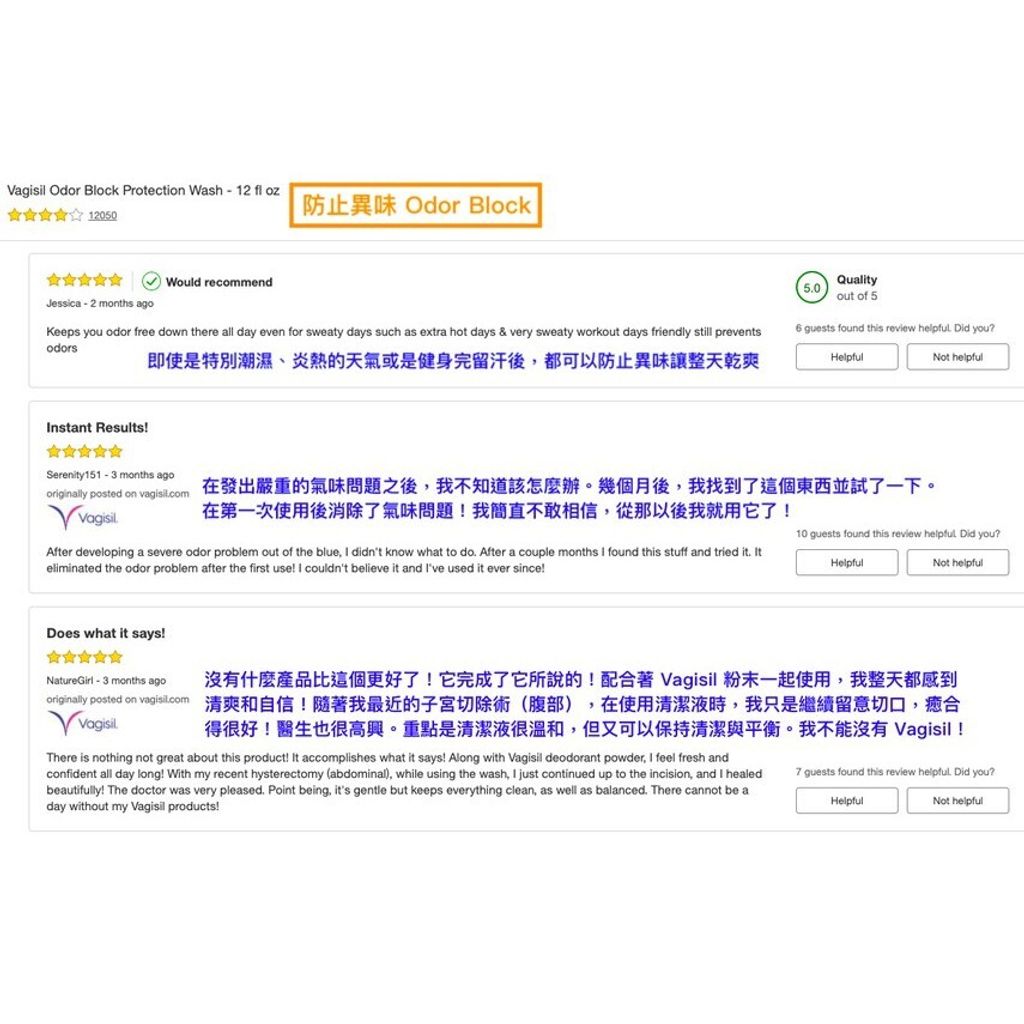Click the 5.0 Quality score circle
This screenshot has width=1024, height=1024.
(812, 288)
